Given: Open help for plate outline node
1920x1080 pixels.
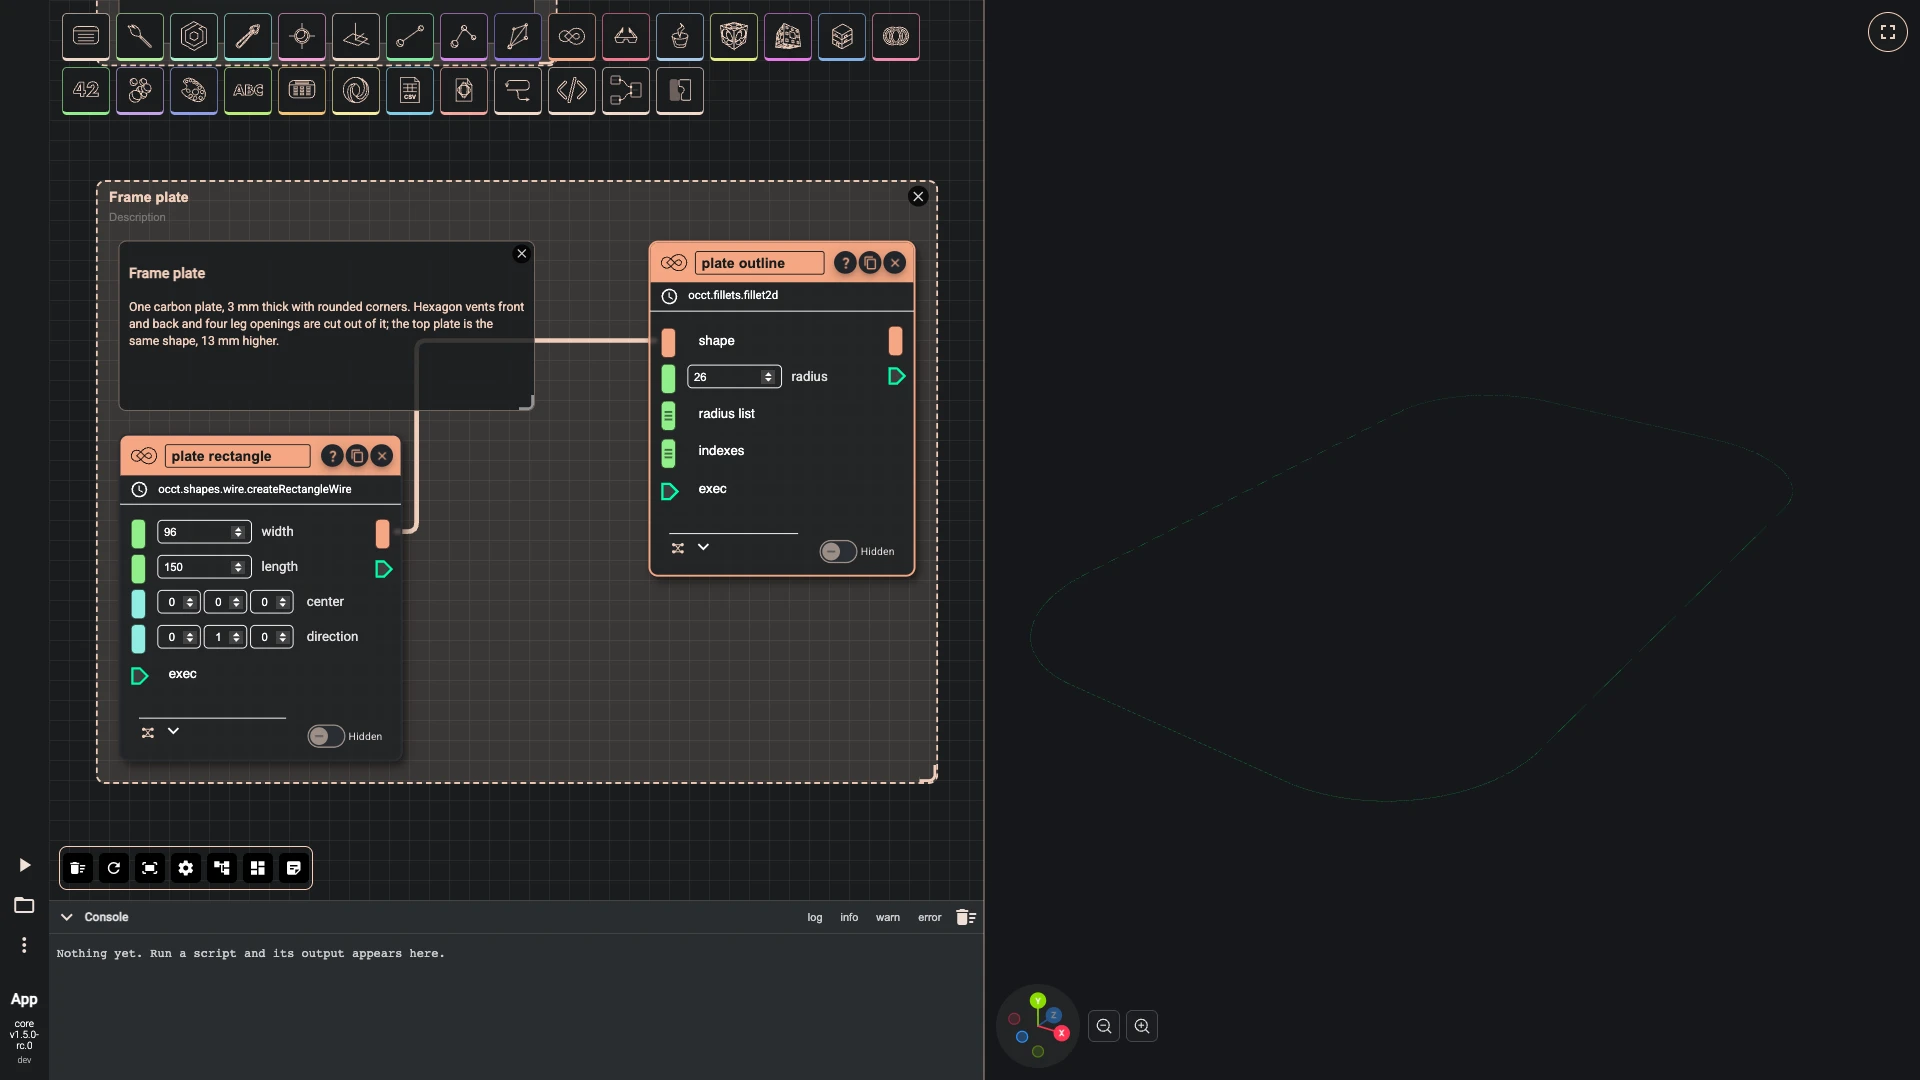Looking at the screenshot, I should click(845, 263).
